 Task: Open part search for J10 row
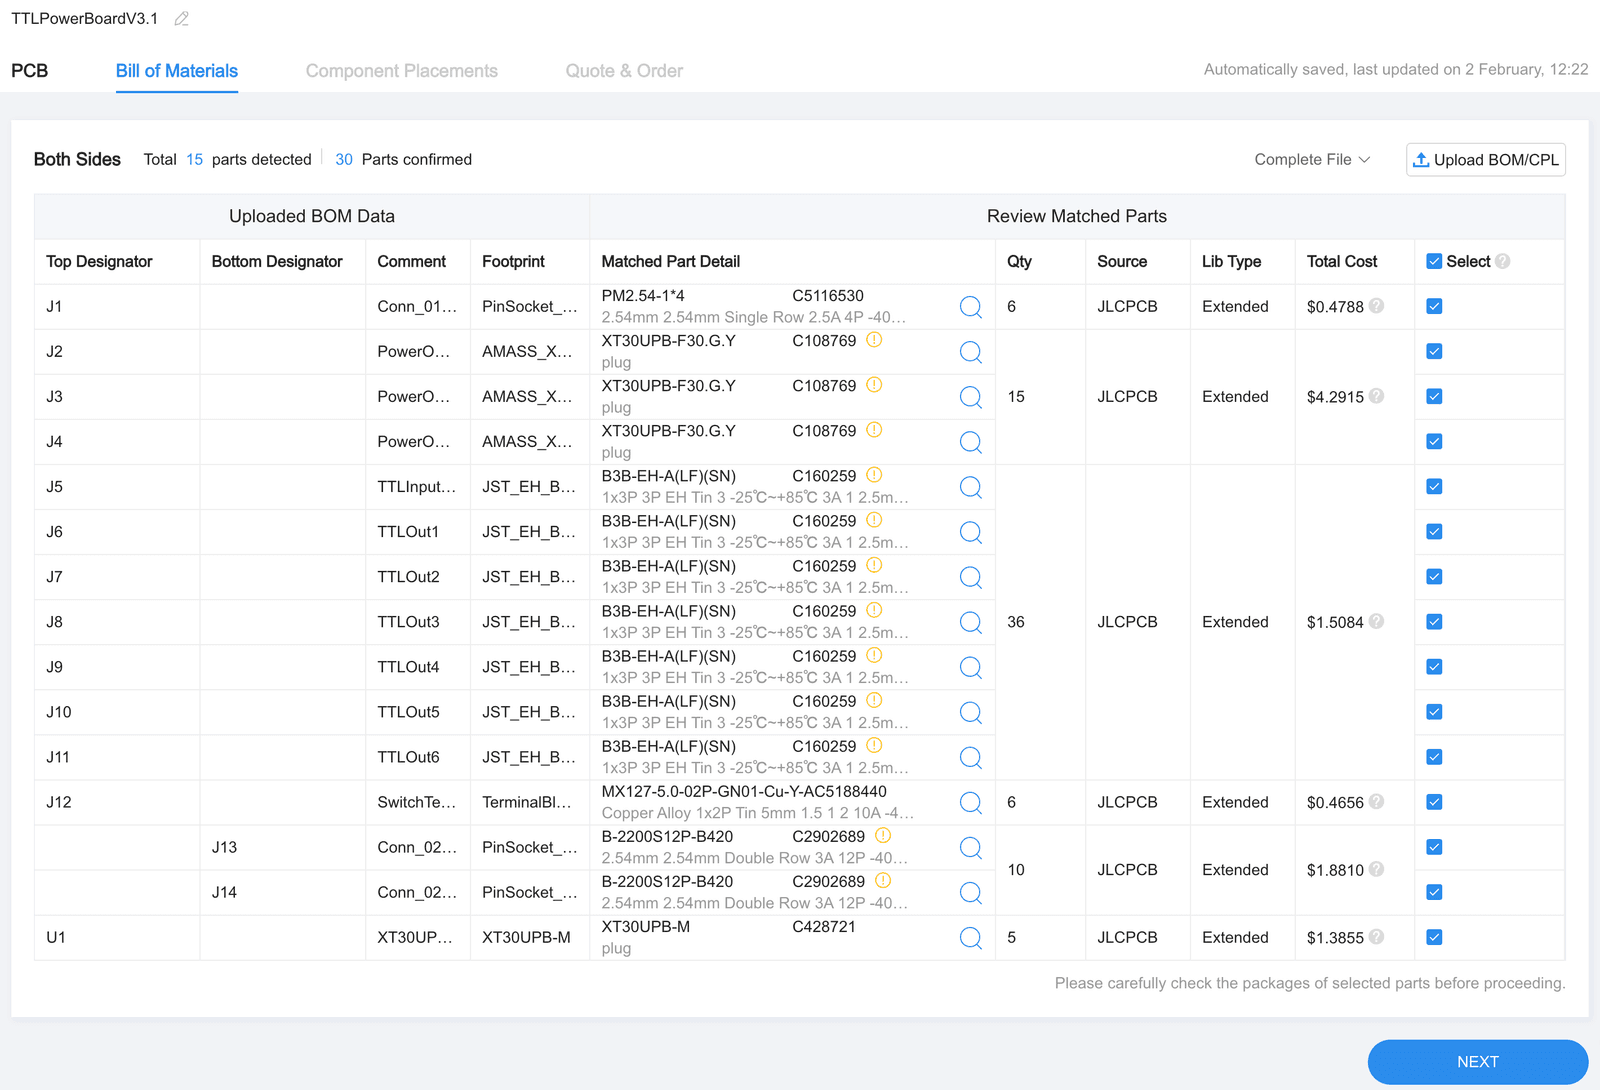[x=970, y=712]
